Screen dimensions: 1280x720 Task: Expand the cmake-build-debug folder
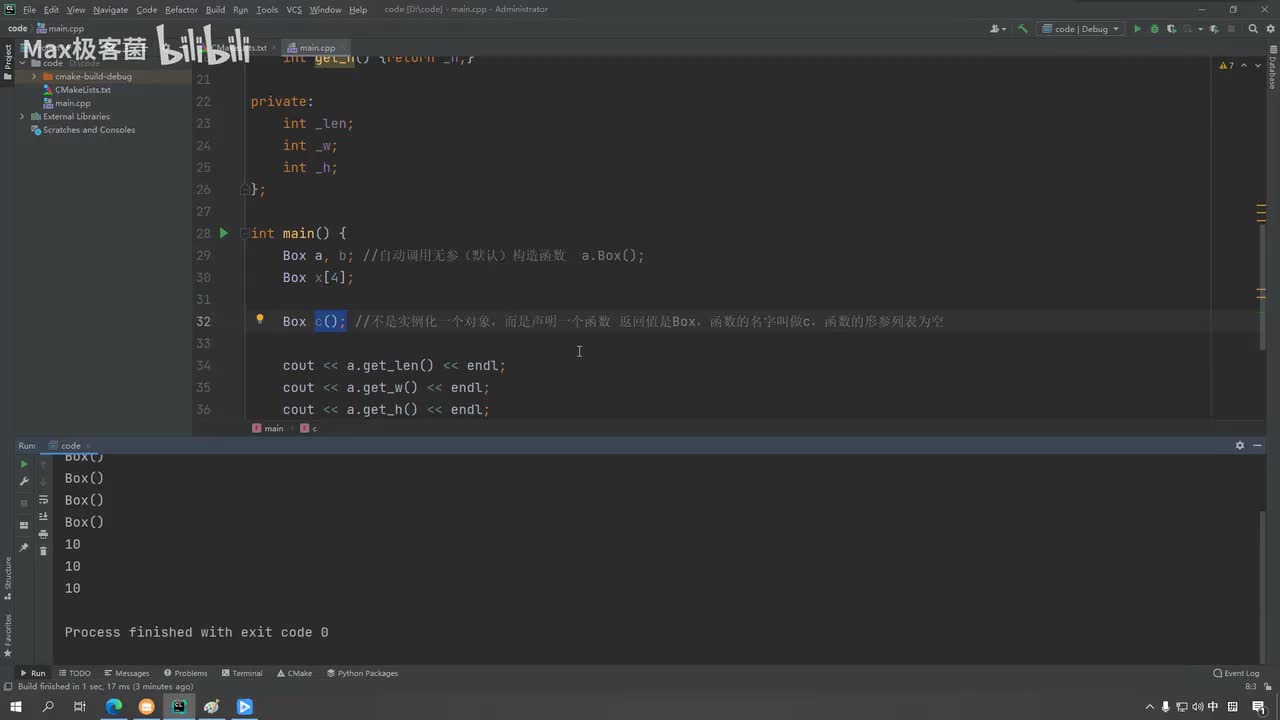point(34,76)
